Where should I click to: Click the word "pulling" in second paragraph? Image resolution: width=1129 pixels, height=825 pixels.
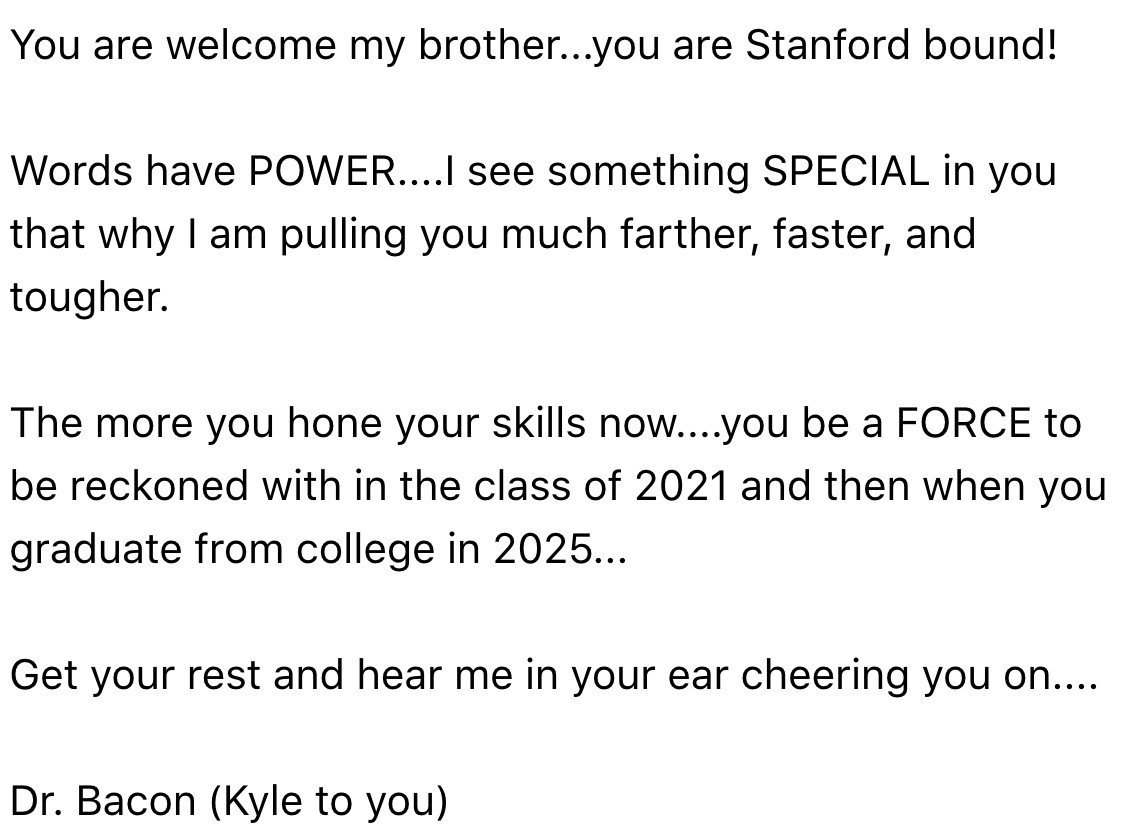[x=343, y=235]
